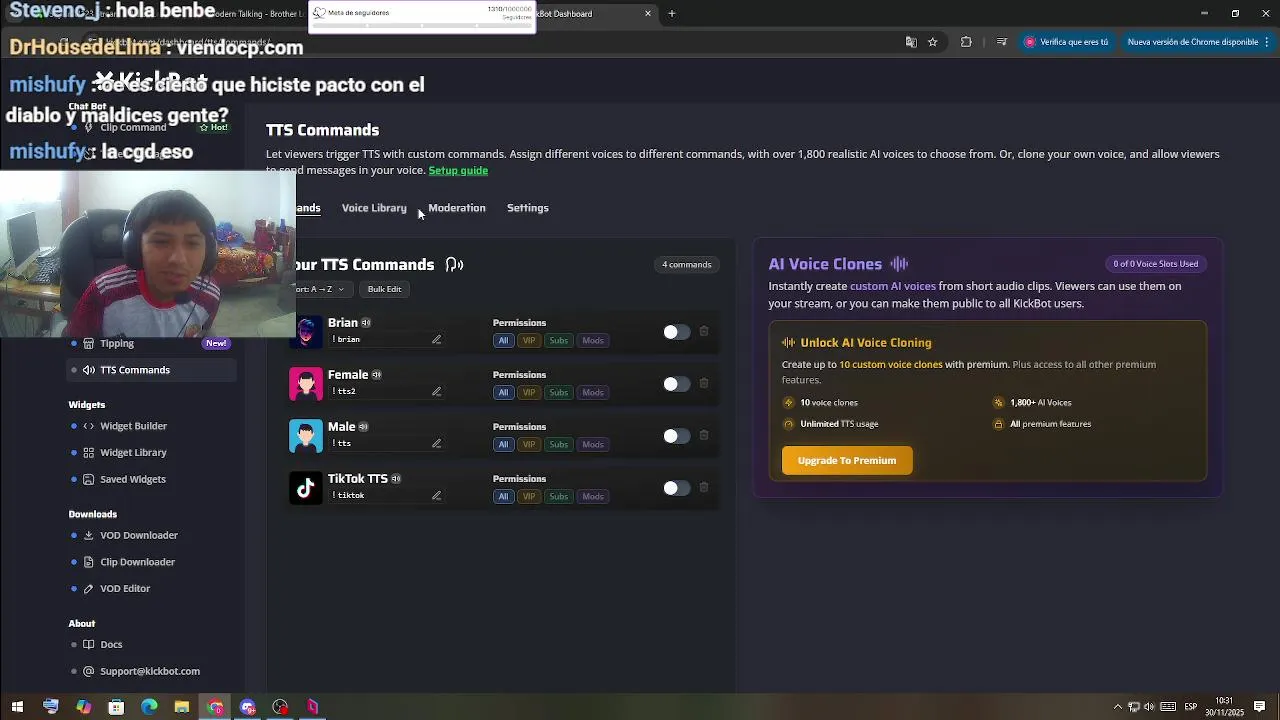1280x720 pixels.
Task: Select All permission for Female
Action: coord(503,393)
